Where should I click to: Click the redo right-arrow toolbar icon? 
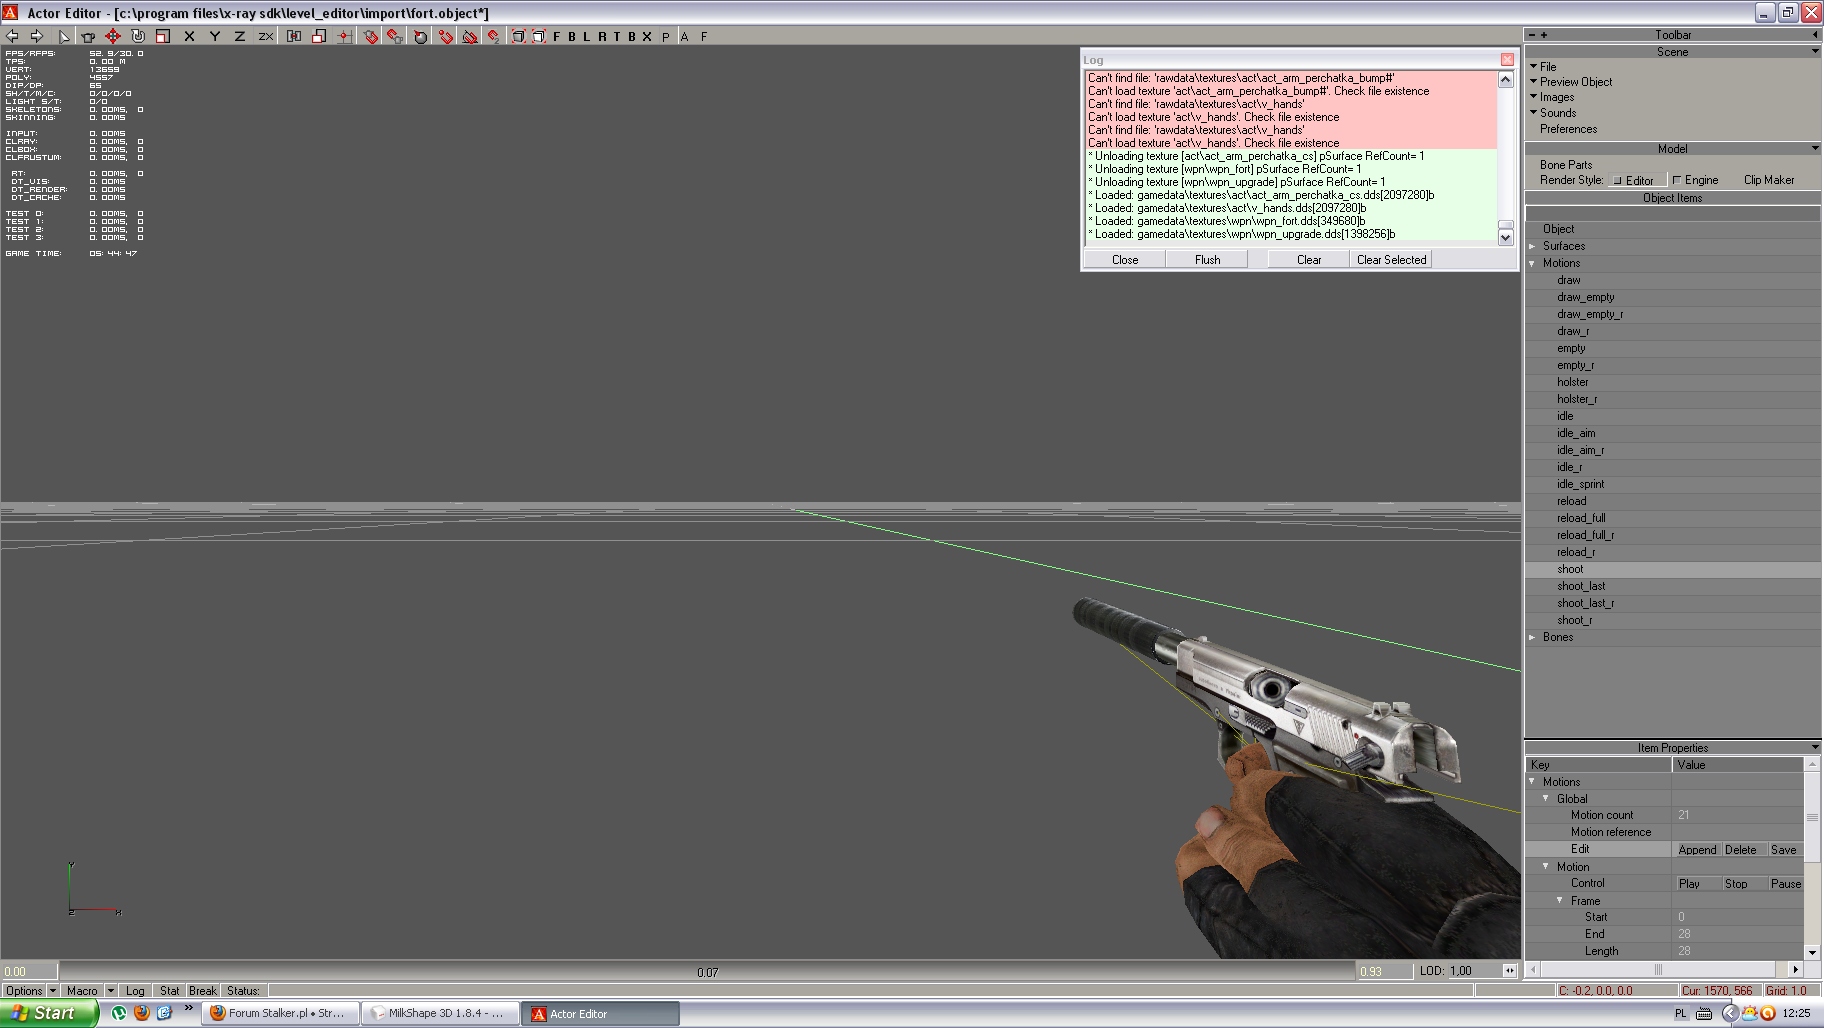pyautogui.click(x=37, y=36)
